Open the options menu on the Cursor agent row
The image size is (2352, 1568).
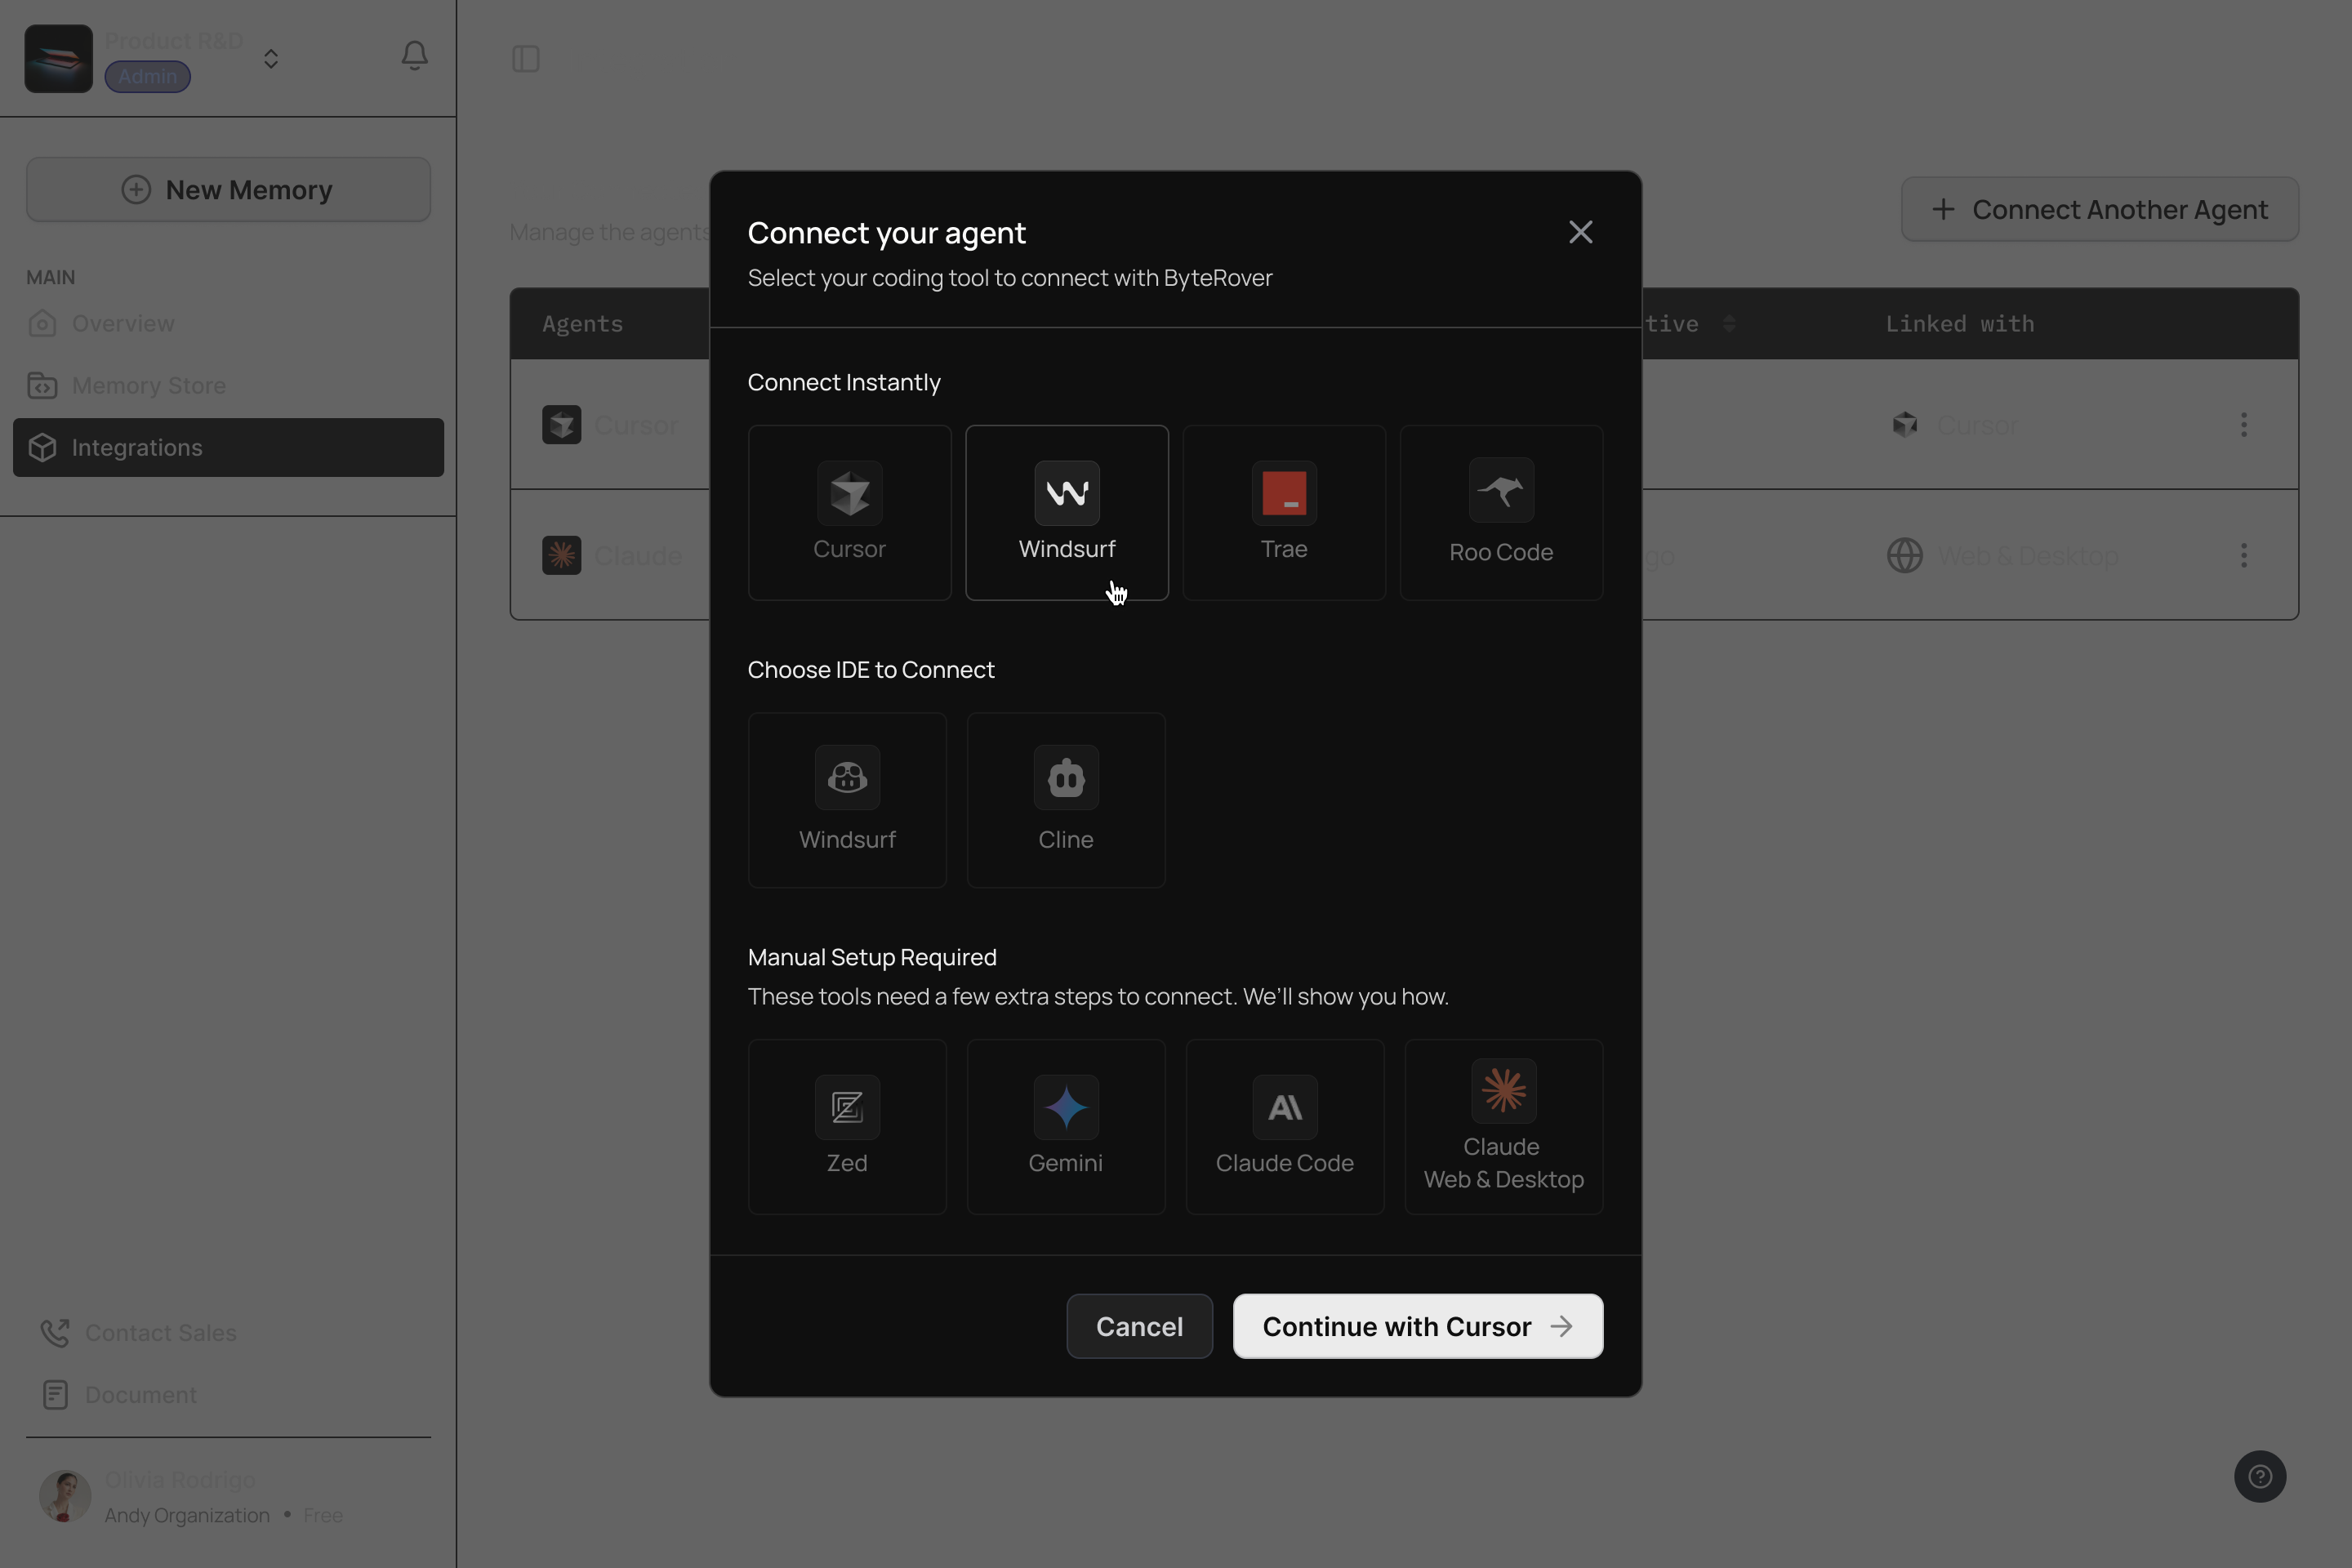click(x=2244, y=424)
